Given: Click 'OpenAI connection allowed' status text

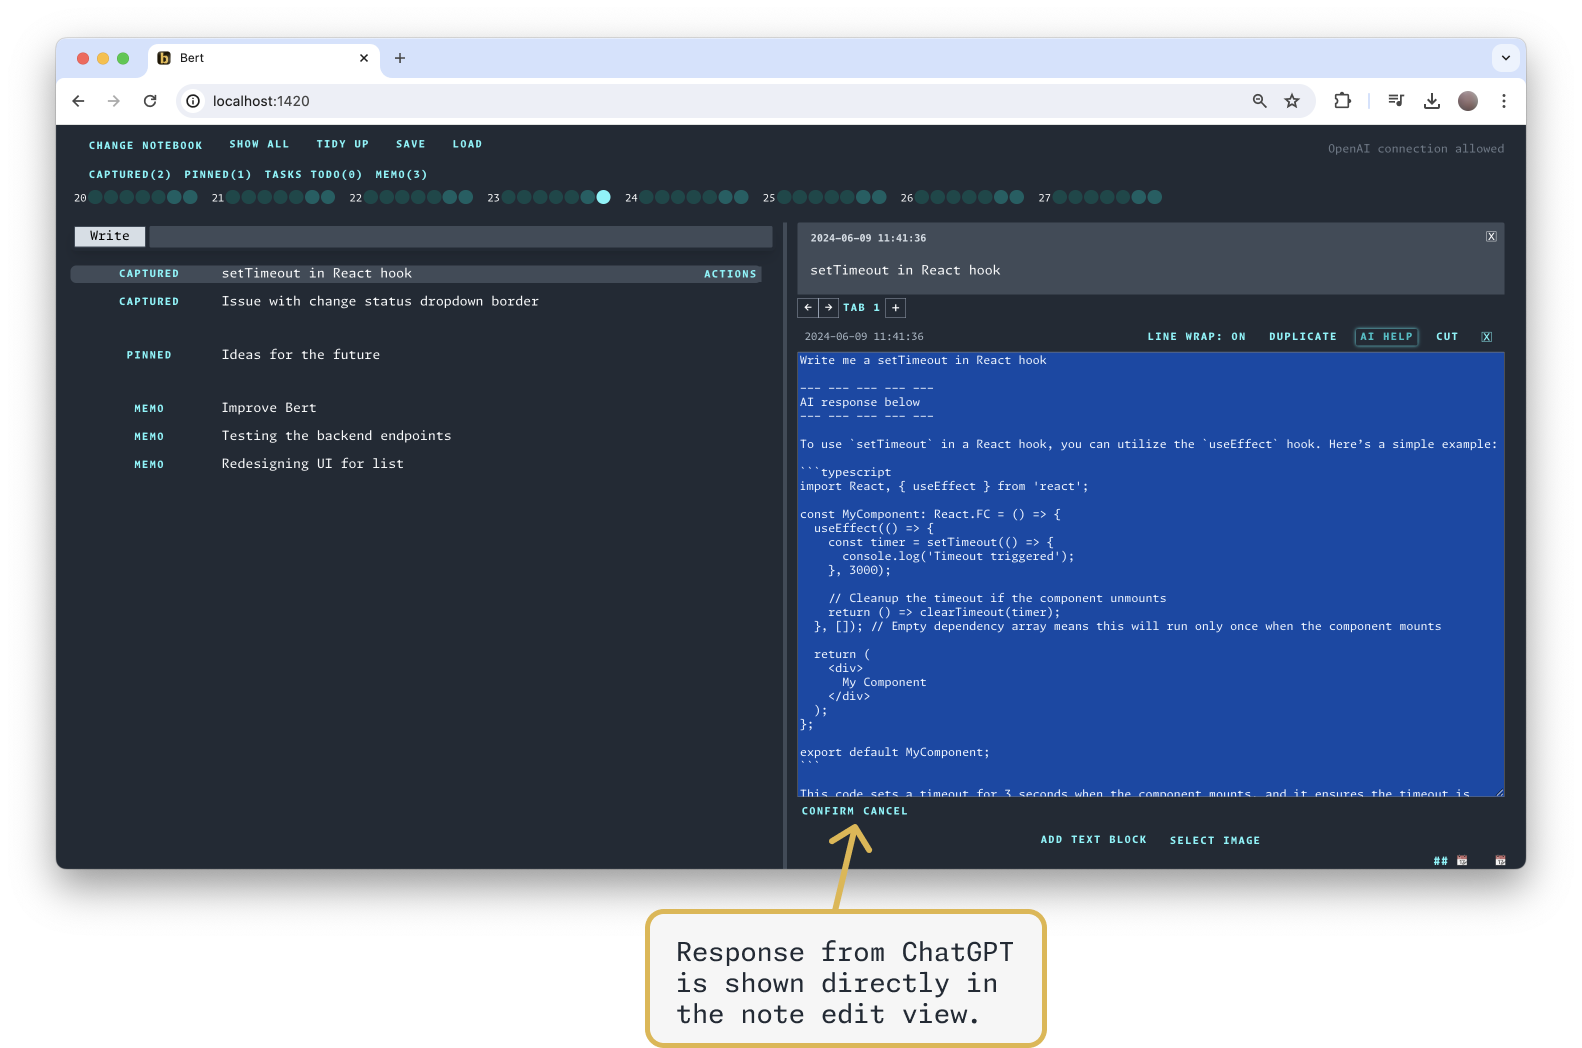Looking at the screenshot, I should [x=1415, y=149].
